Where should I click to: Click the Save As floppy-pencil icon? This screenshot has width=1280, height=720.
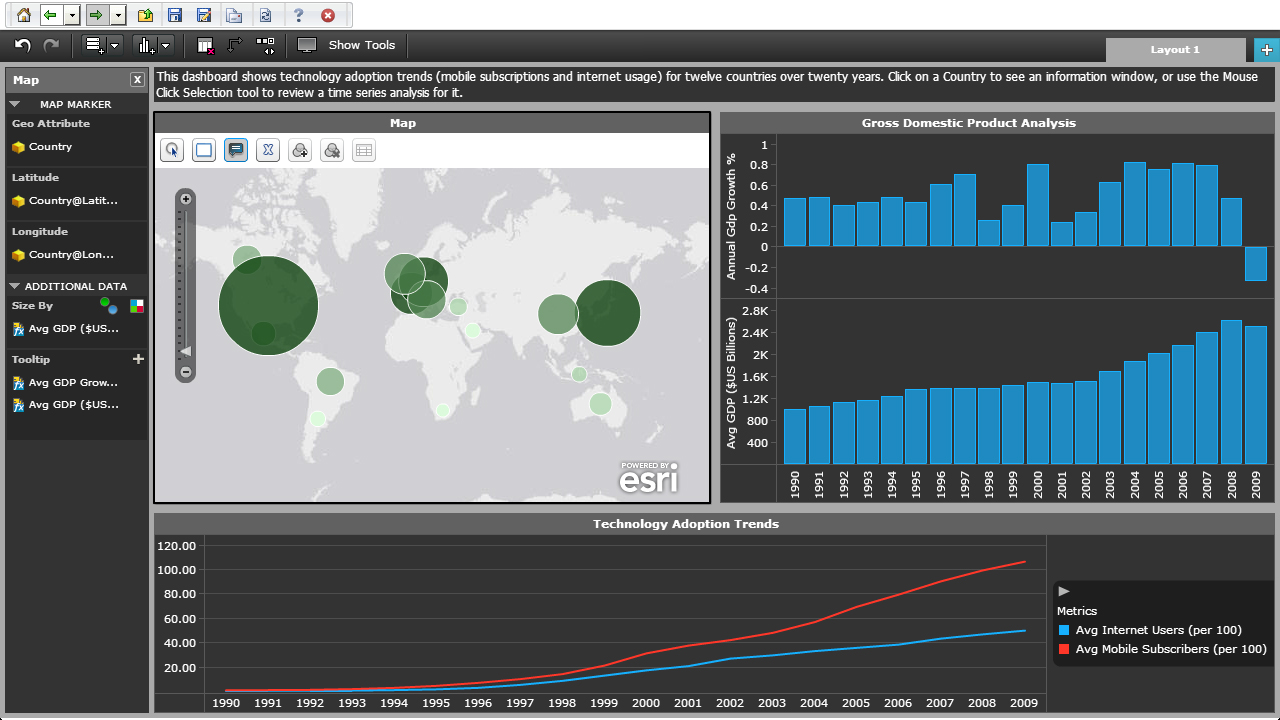click(x=205, y=15)
